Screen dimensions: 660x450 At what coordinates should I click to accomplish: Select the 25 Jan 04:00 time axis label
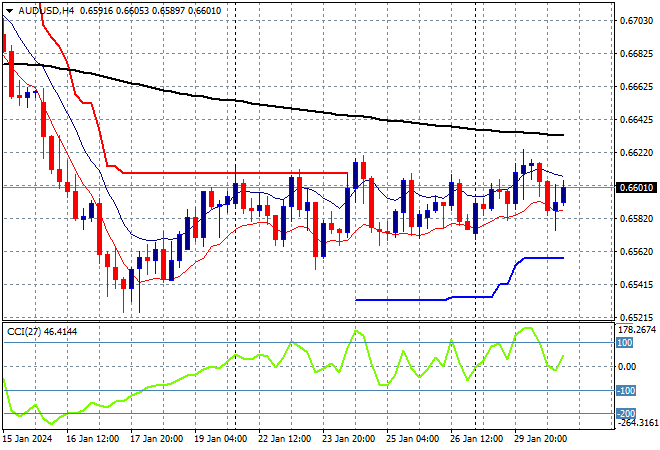[412, 439]
